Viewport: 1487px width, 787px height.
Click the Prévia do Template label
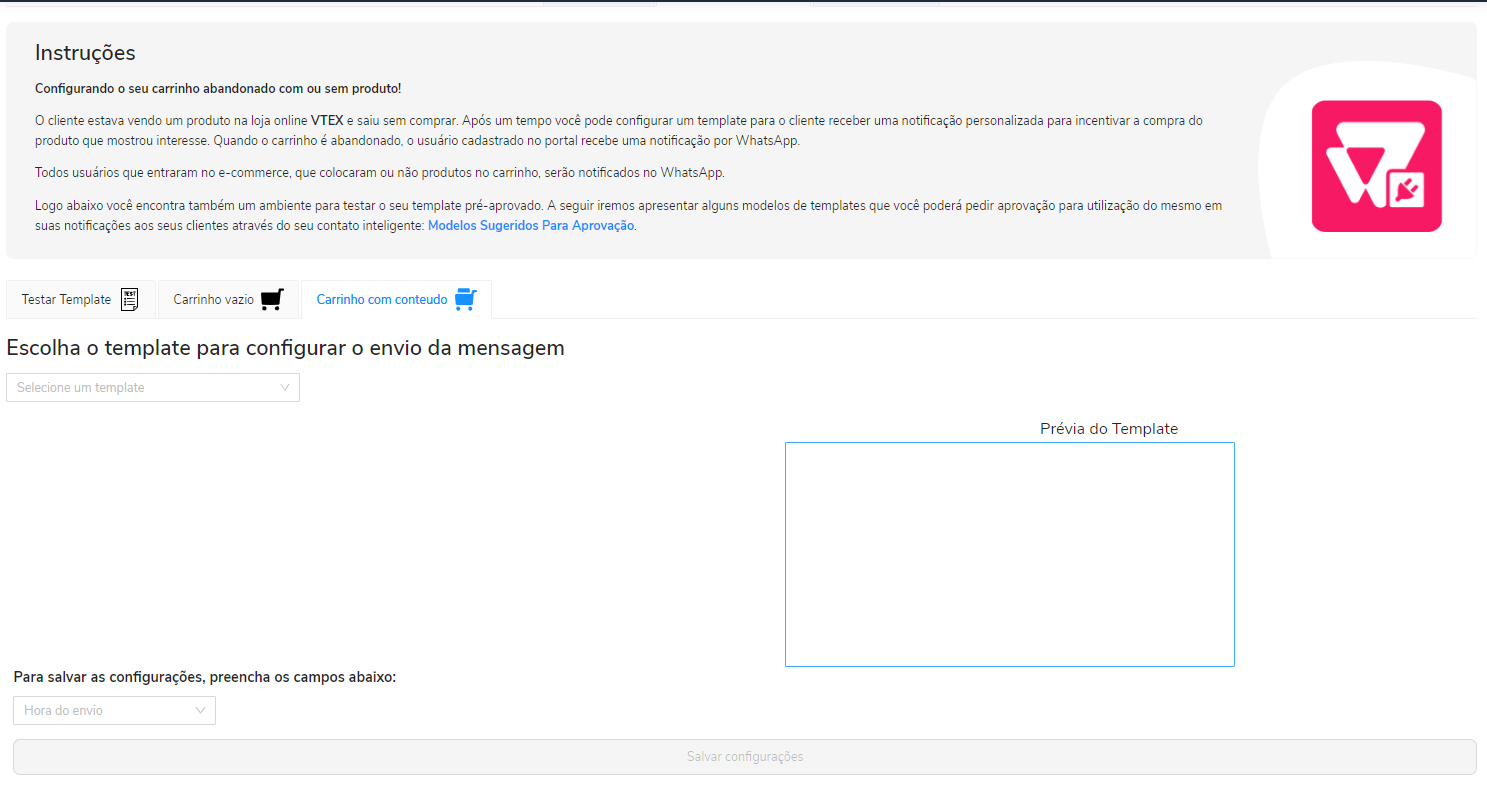click(1109, 429)
